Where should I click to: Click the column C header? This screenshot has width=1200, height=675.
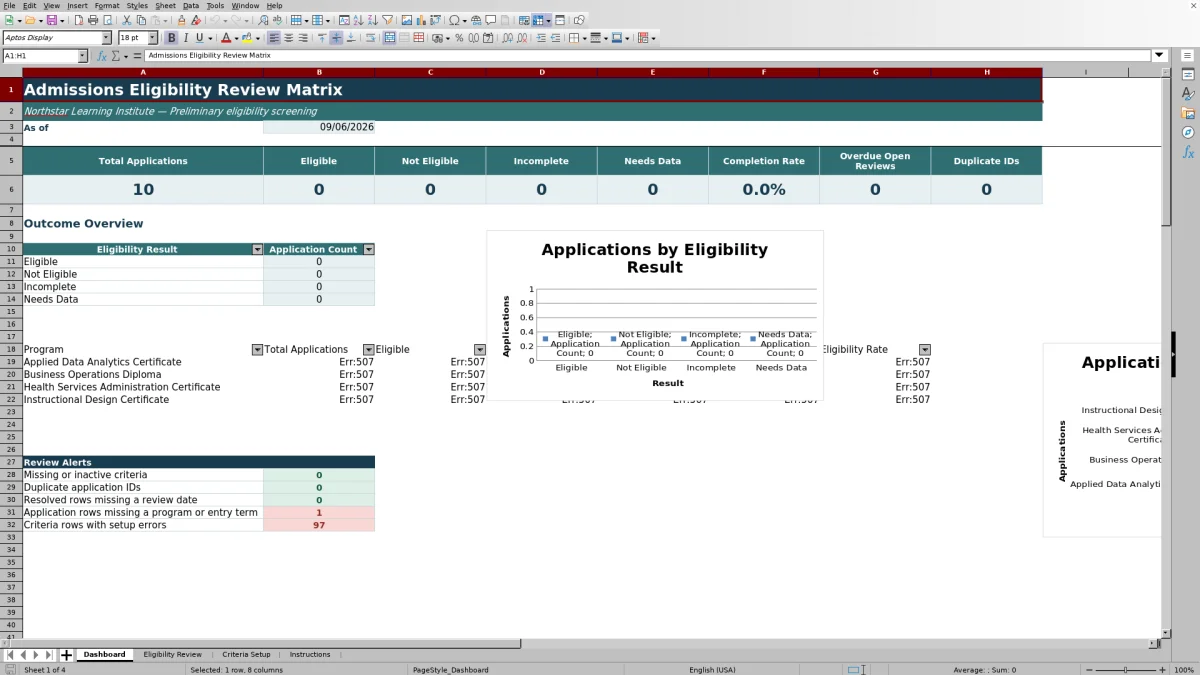point(430,72)
